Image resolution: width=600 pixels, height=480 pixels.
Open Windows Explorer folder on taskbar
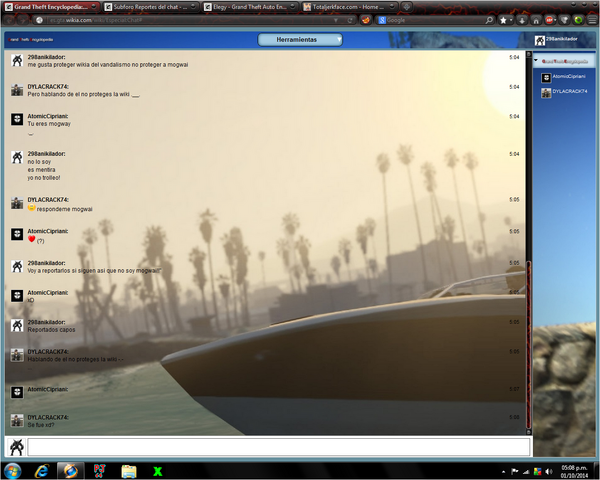pos(129,471)
